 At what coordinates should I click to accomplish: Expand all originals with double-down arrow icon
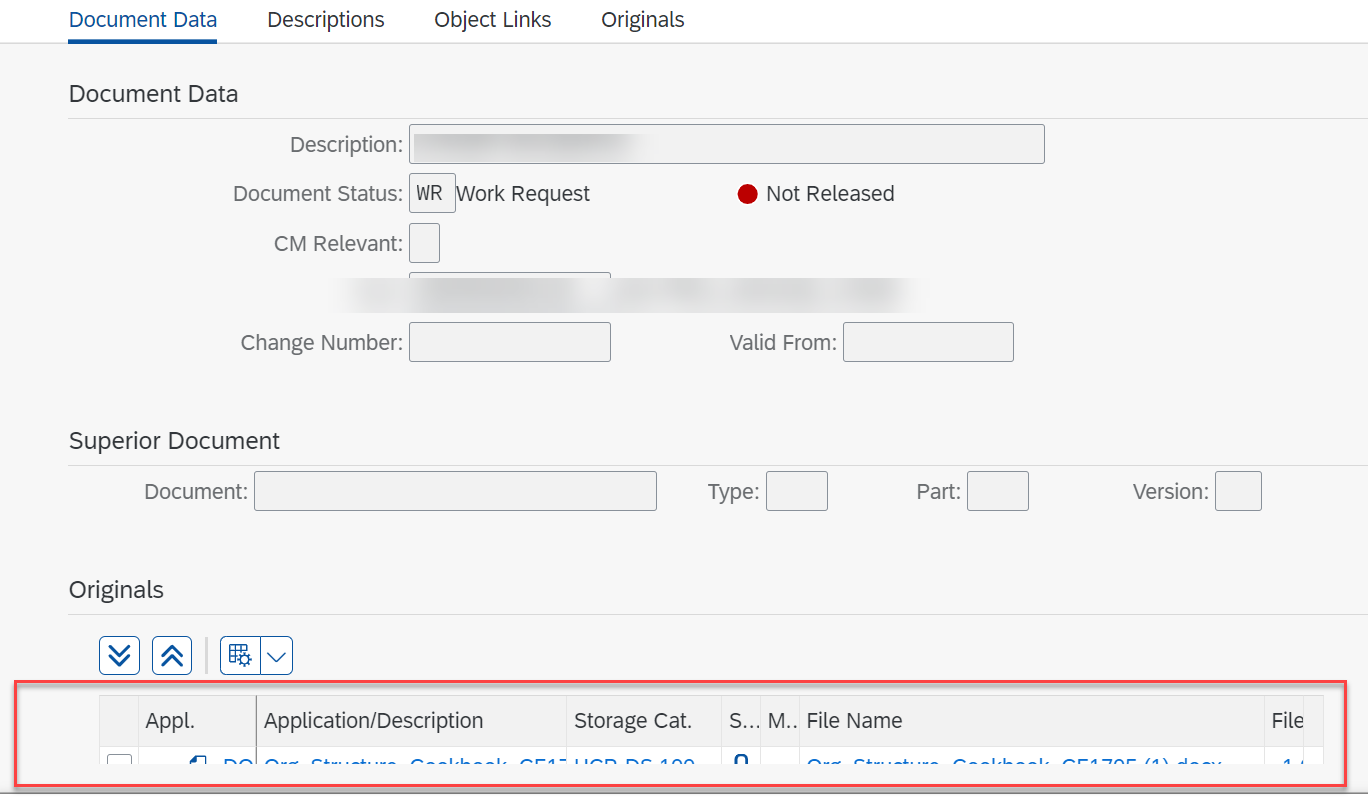point(119,656)
